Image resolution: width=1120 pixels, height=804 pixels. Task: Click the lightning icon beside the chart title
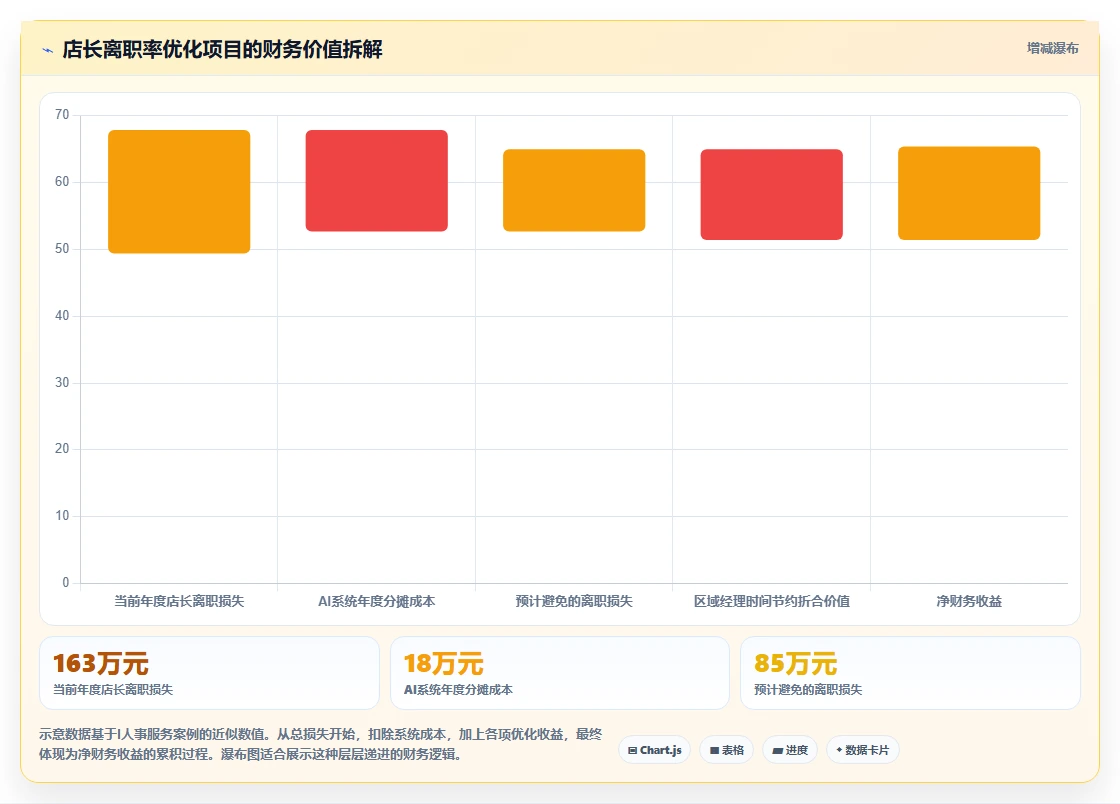point(48,50)
